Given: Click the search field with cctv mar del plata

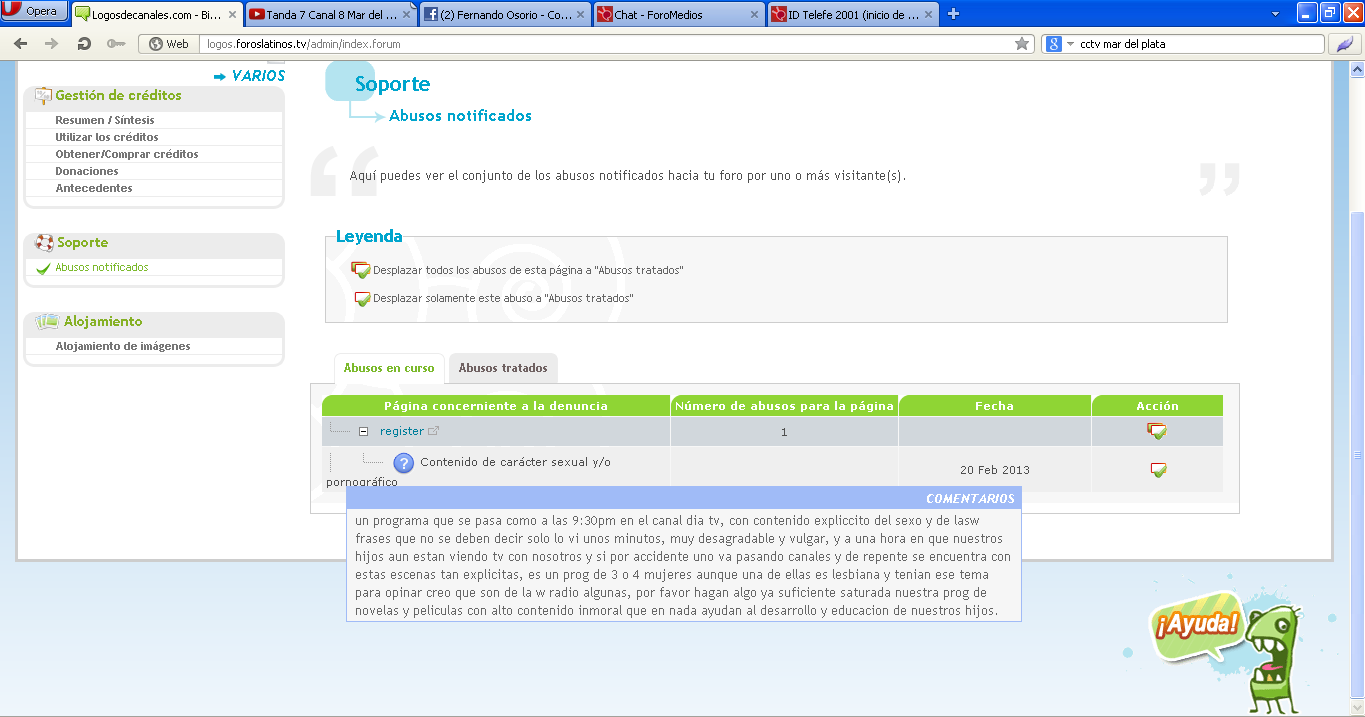Looking at the screenshot, I should [1198, 44].
